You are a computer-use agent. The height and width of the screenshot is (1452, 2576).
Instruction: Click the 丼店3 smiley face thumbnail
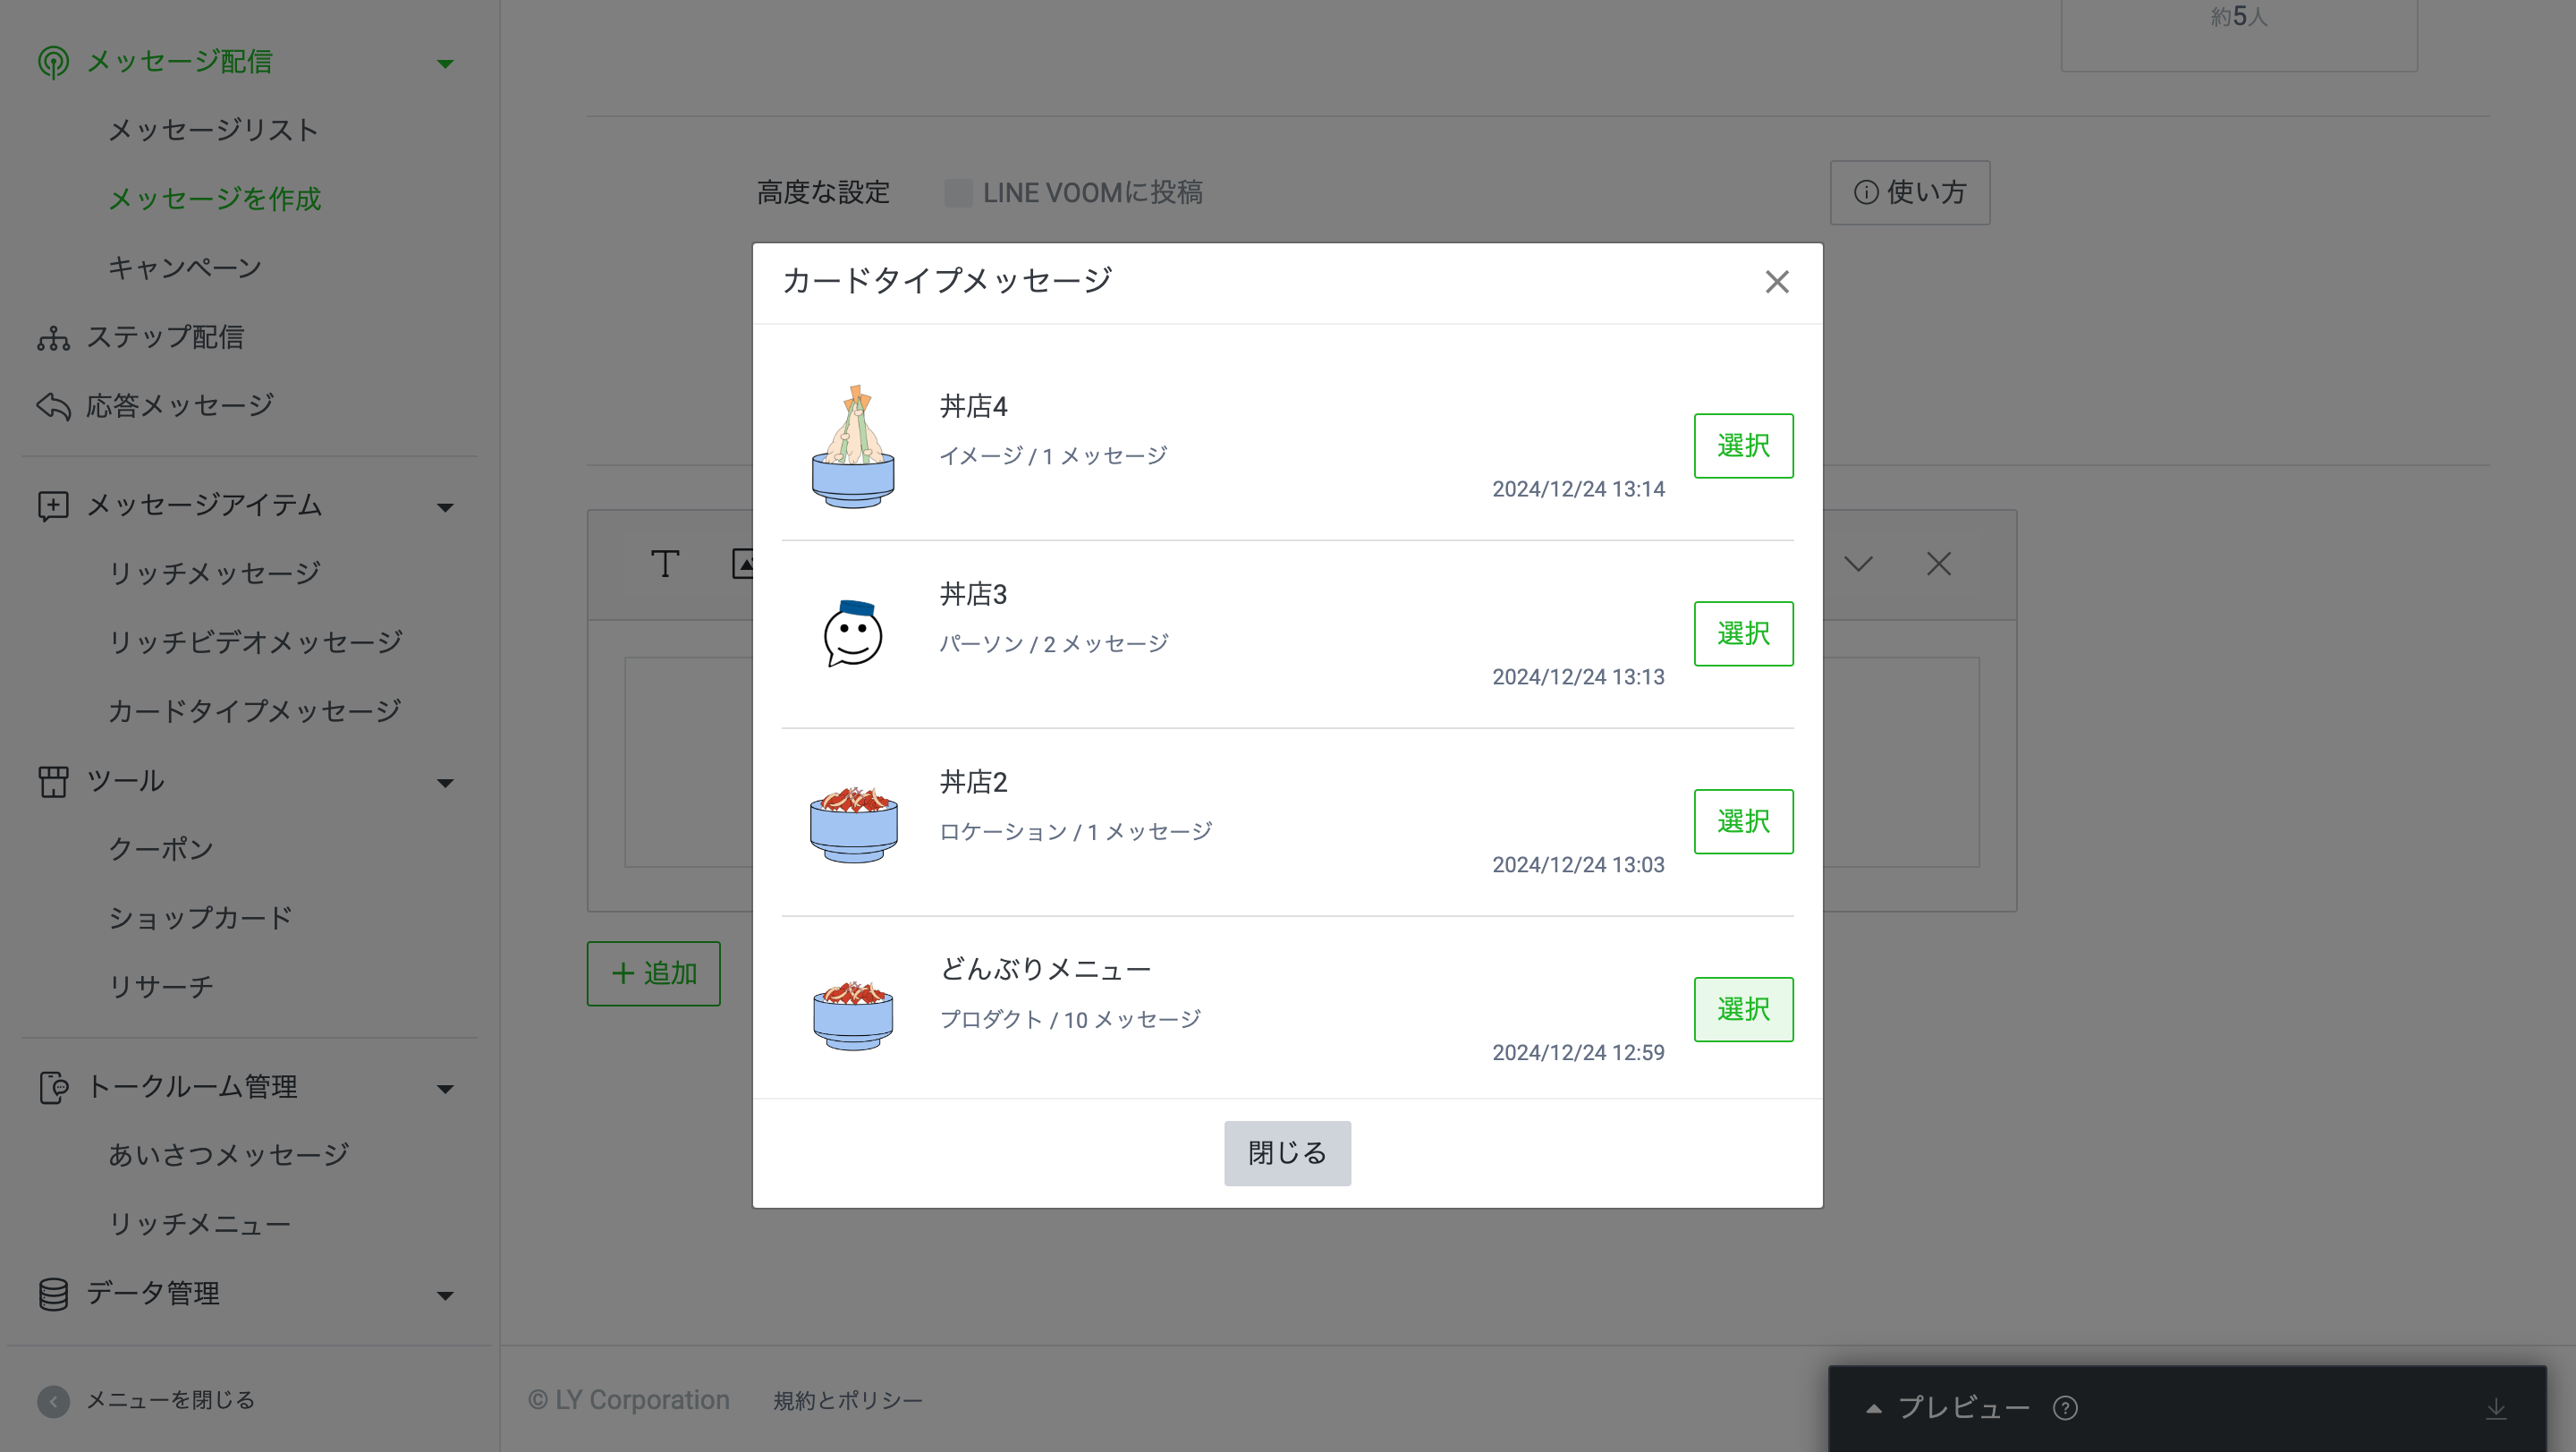click(853, 633)
